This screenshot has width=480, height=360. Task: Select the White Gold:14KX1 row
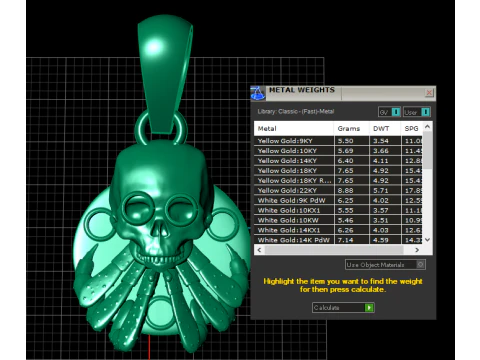click(x=338, y=230)
